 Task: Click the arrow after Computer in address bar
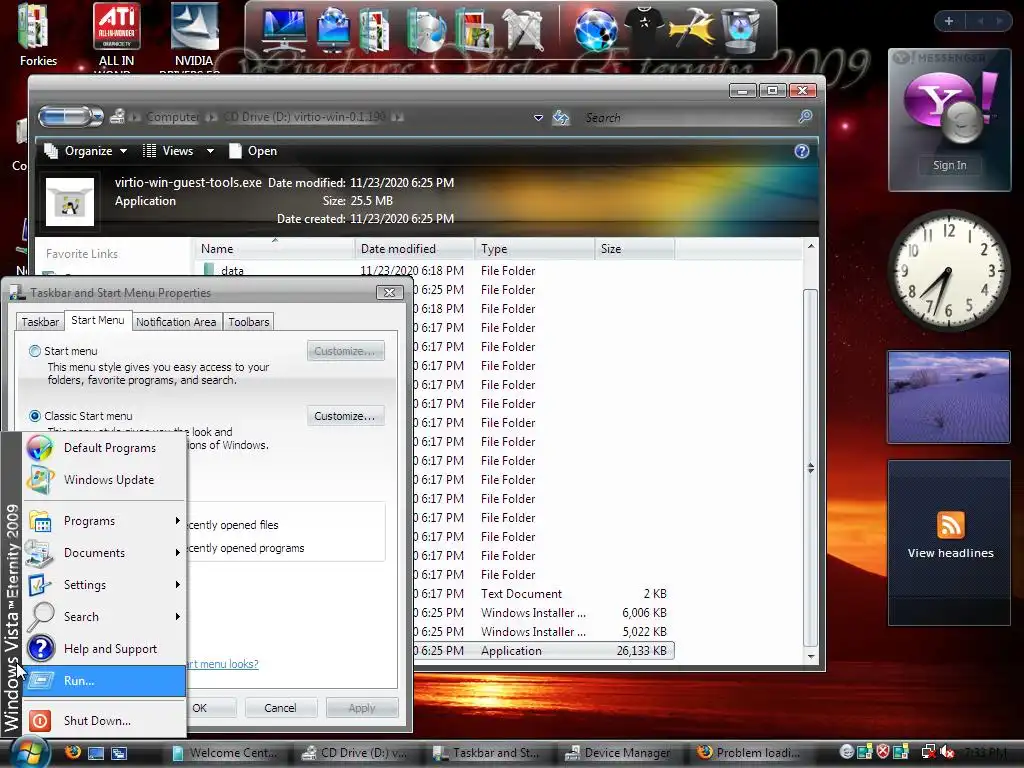[212, 118]
